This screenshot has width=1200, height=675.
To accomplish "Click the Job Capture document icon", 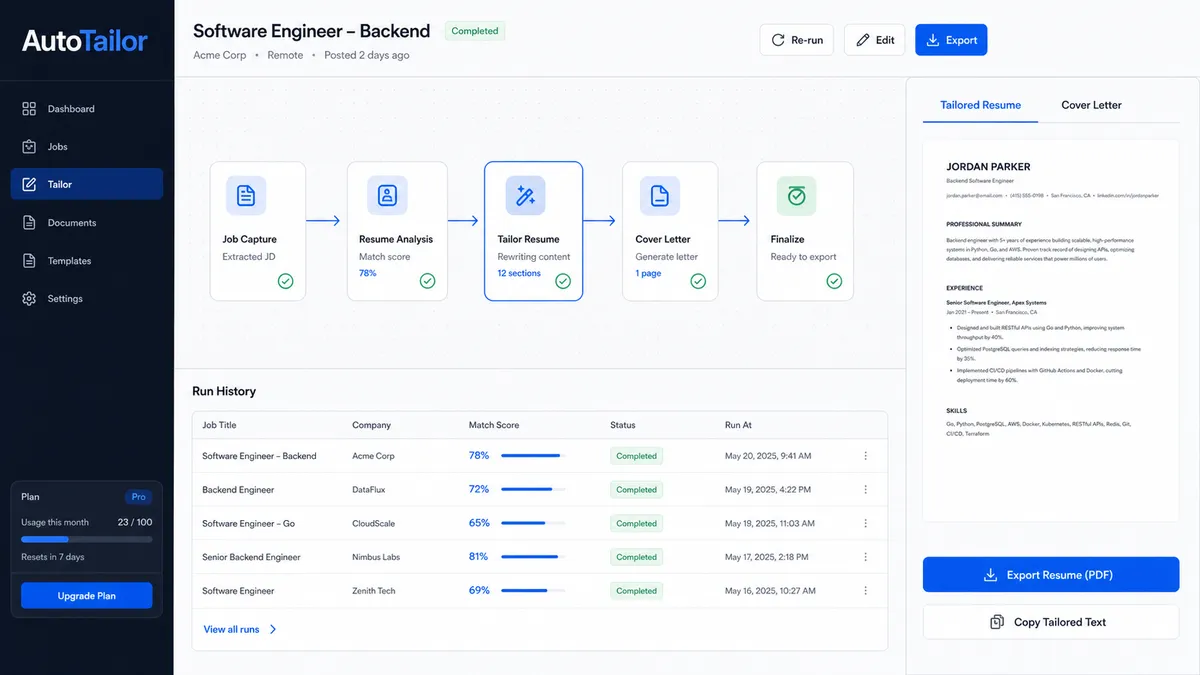I will pos(246,196).
